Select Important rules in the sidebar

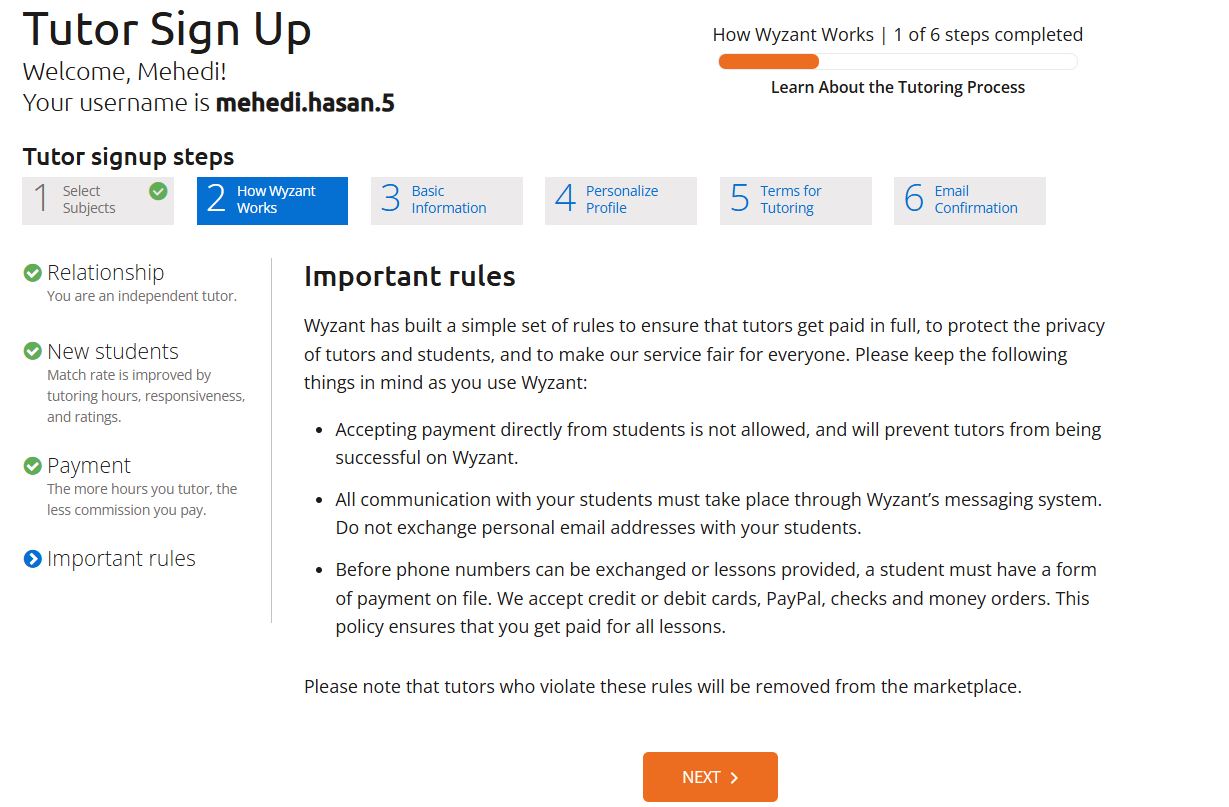[120, 558]
